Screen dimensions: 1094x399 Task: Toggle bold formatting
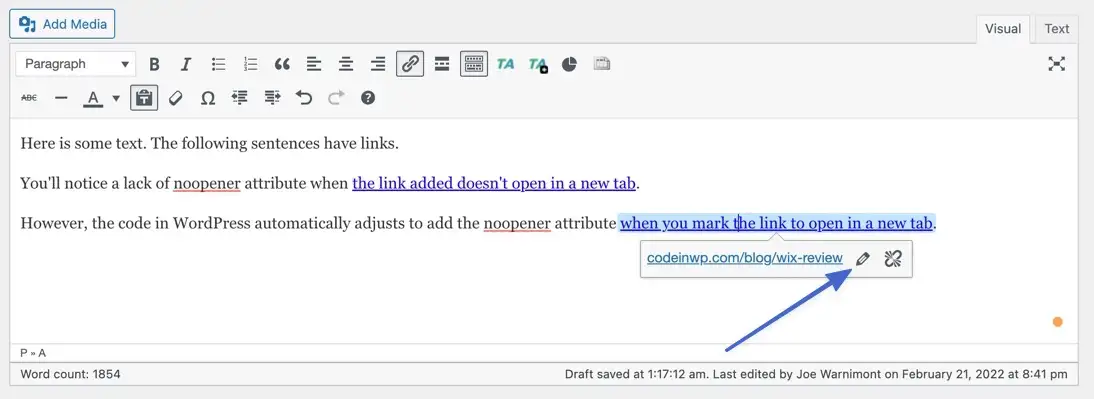click(155, 64)
